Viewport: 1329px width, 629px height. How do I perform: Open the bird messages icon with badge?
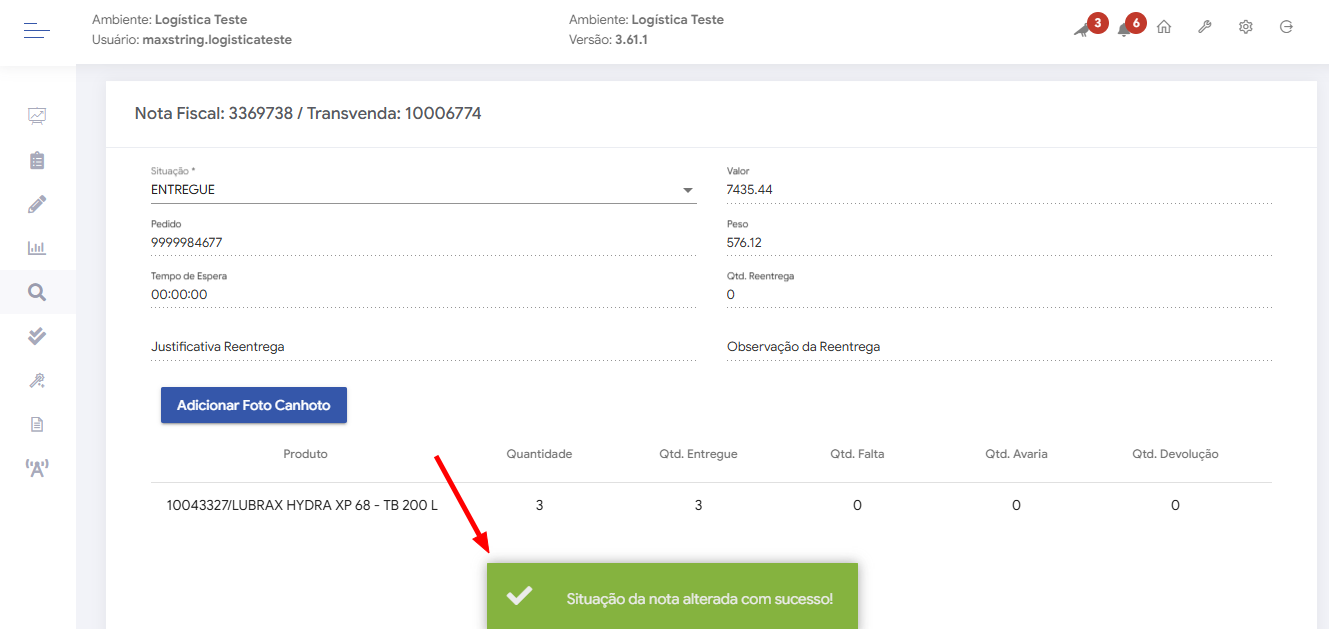(1083, 29)
